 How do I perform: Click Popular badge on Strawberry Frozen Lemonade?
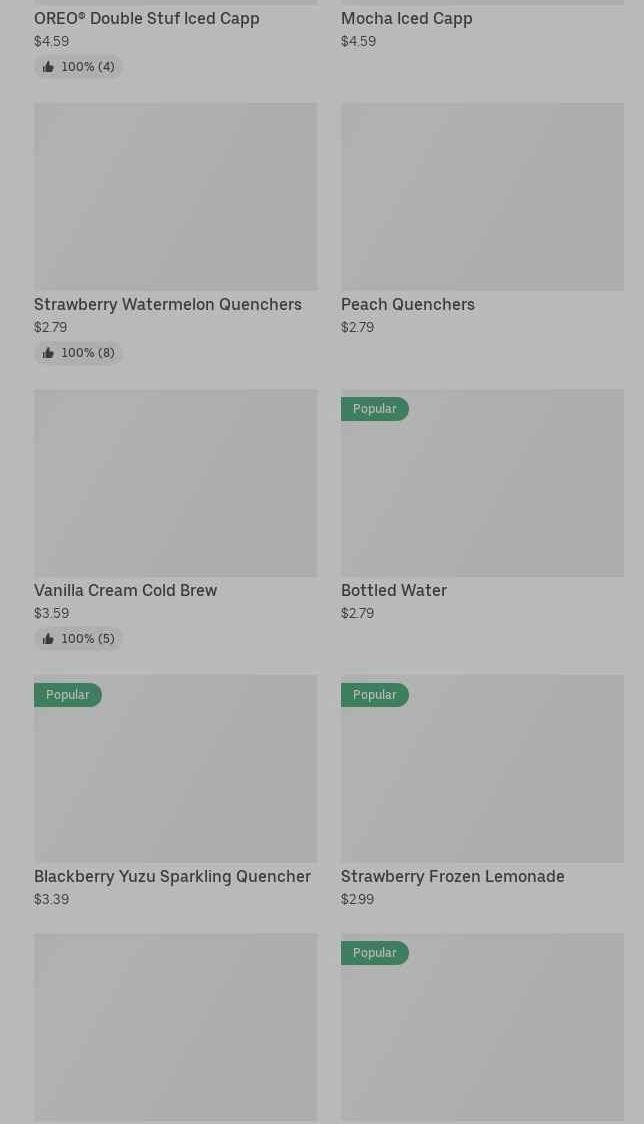point(375,695)
